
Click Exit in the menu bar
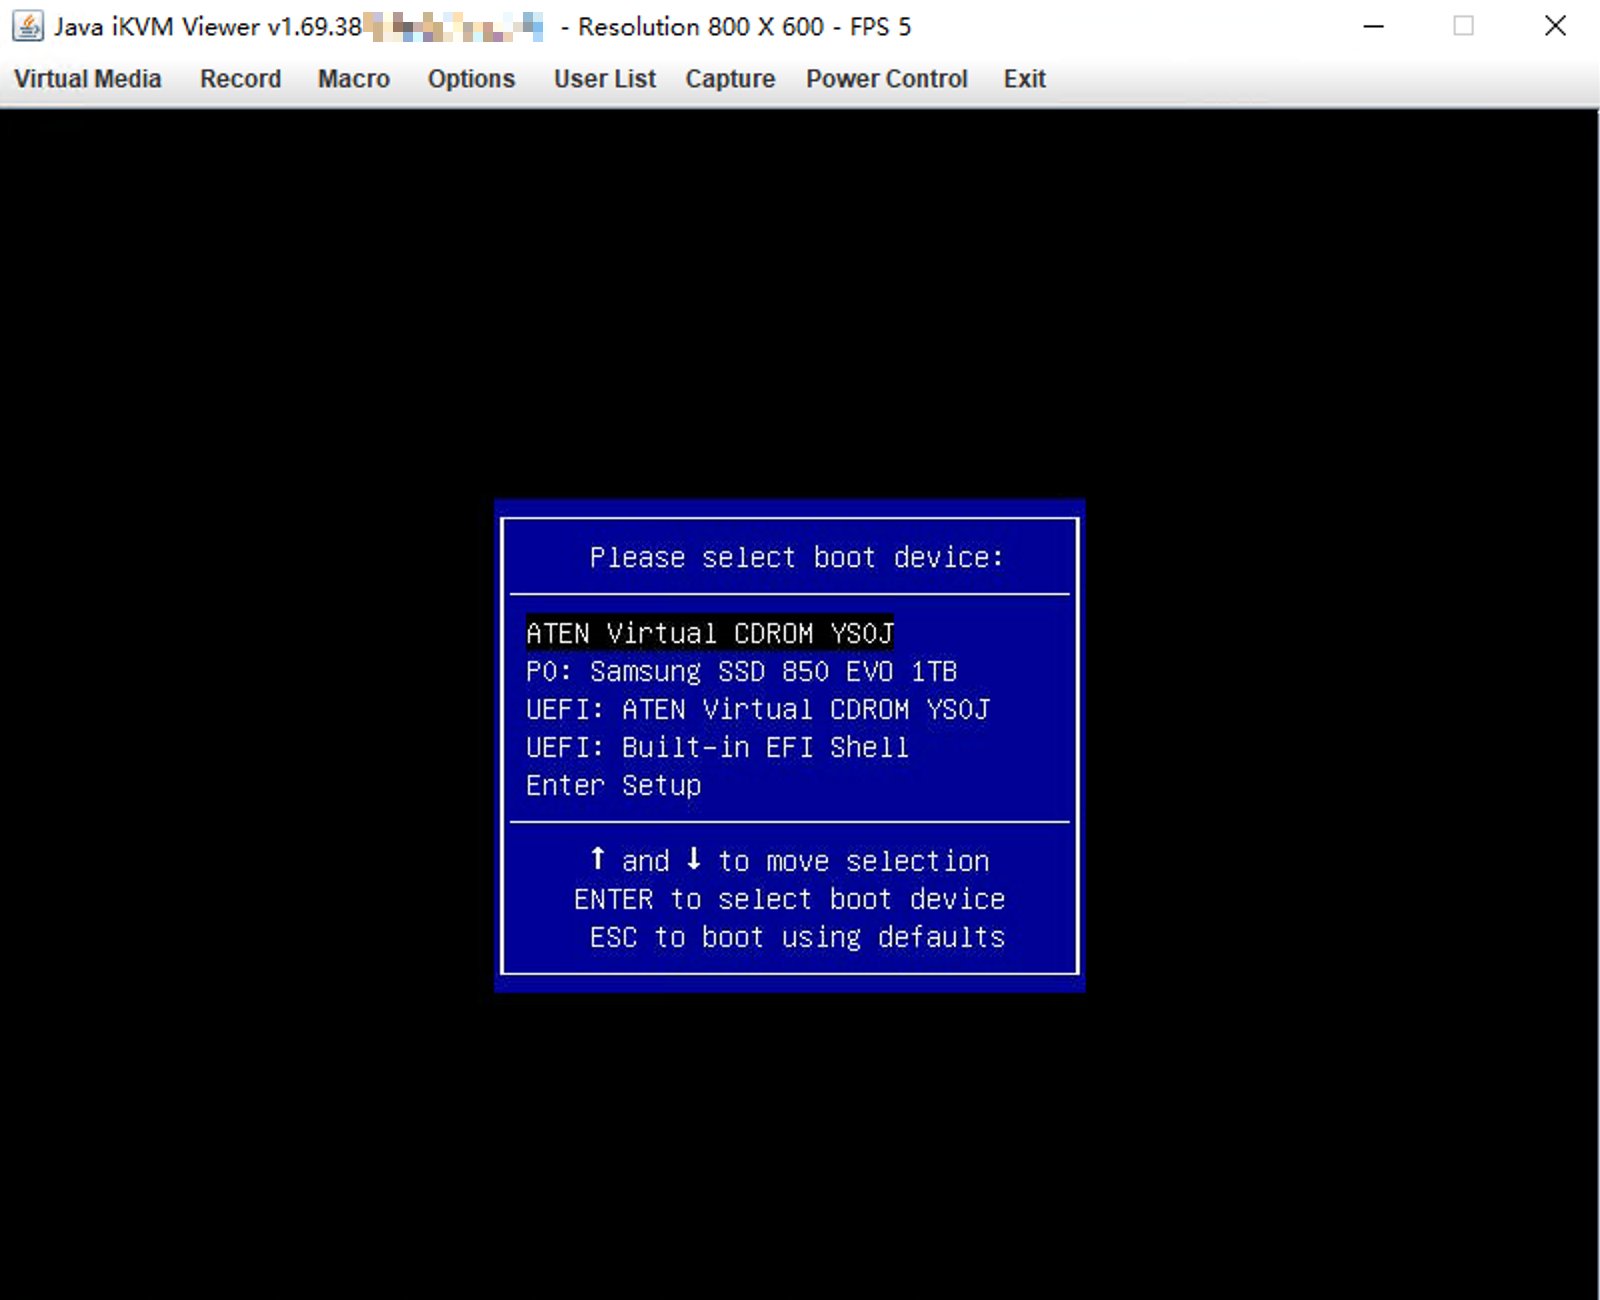click(x=1024, y=79)
